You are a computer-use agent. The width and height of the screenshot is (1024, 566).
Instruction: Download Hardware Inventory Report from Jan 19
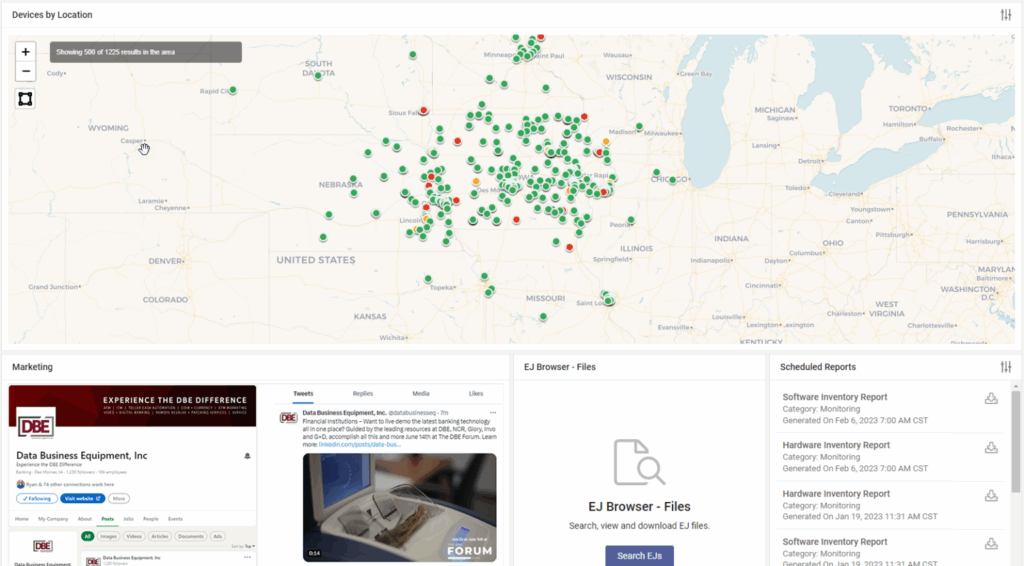pyautogui.click(x=991, y=495)
